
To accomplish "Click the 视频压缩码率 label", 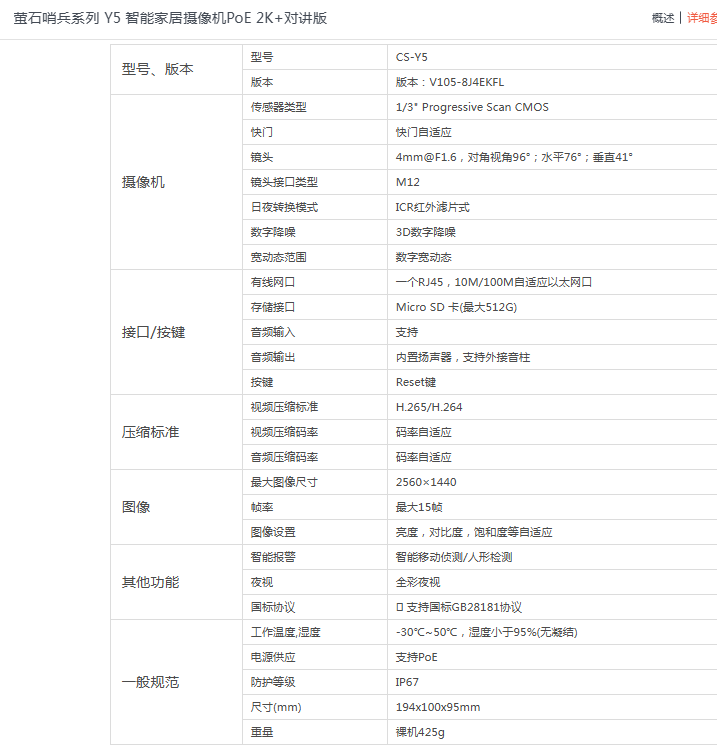I will click(284, 432).
